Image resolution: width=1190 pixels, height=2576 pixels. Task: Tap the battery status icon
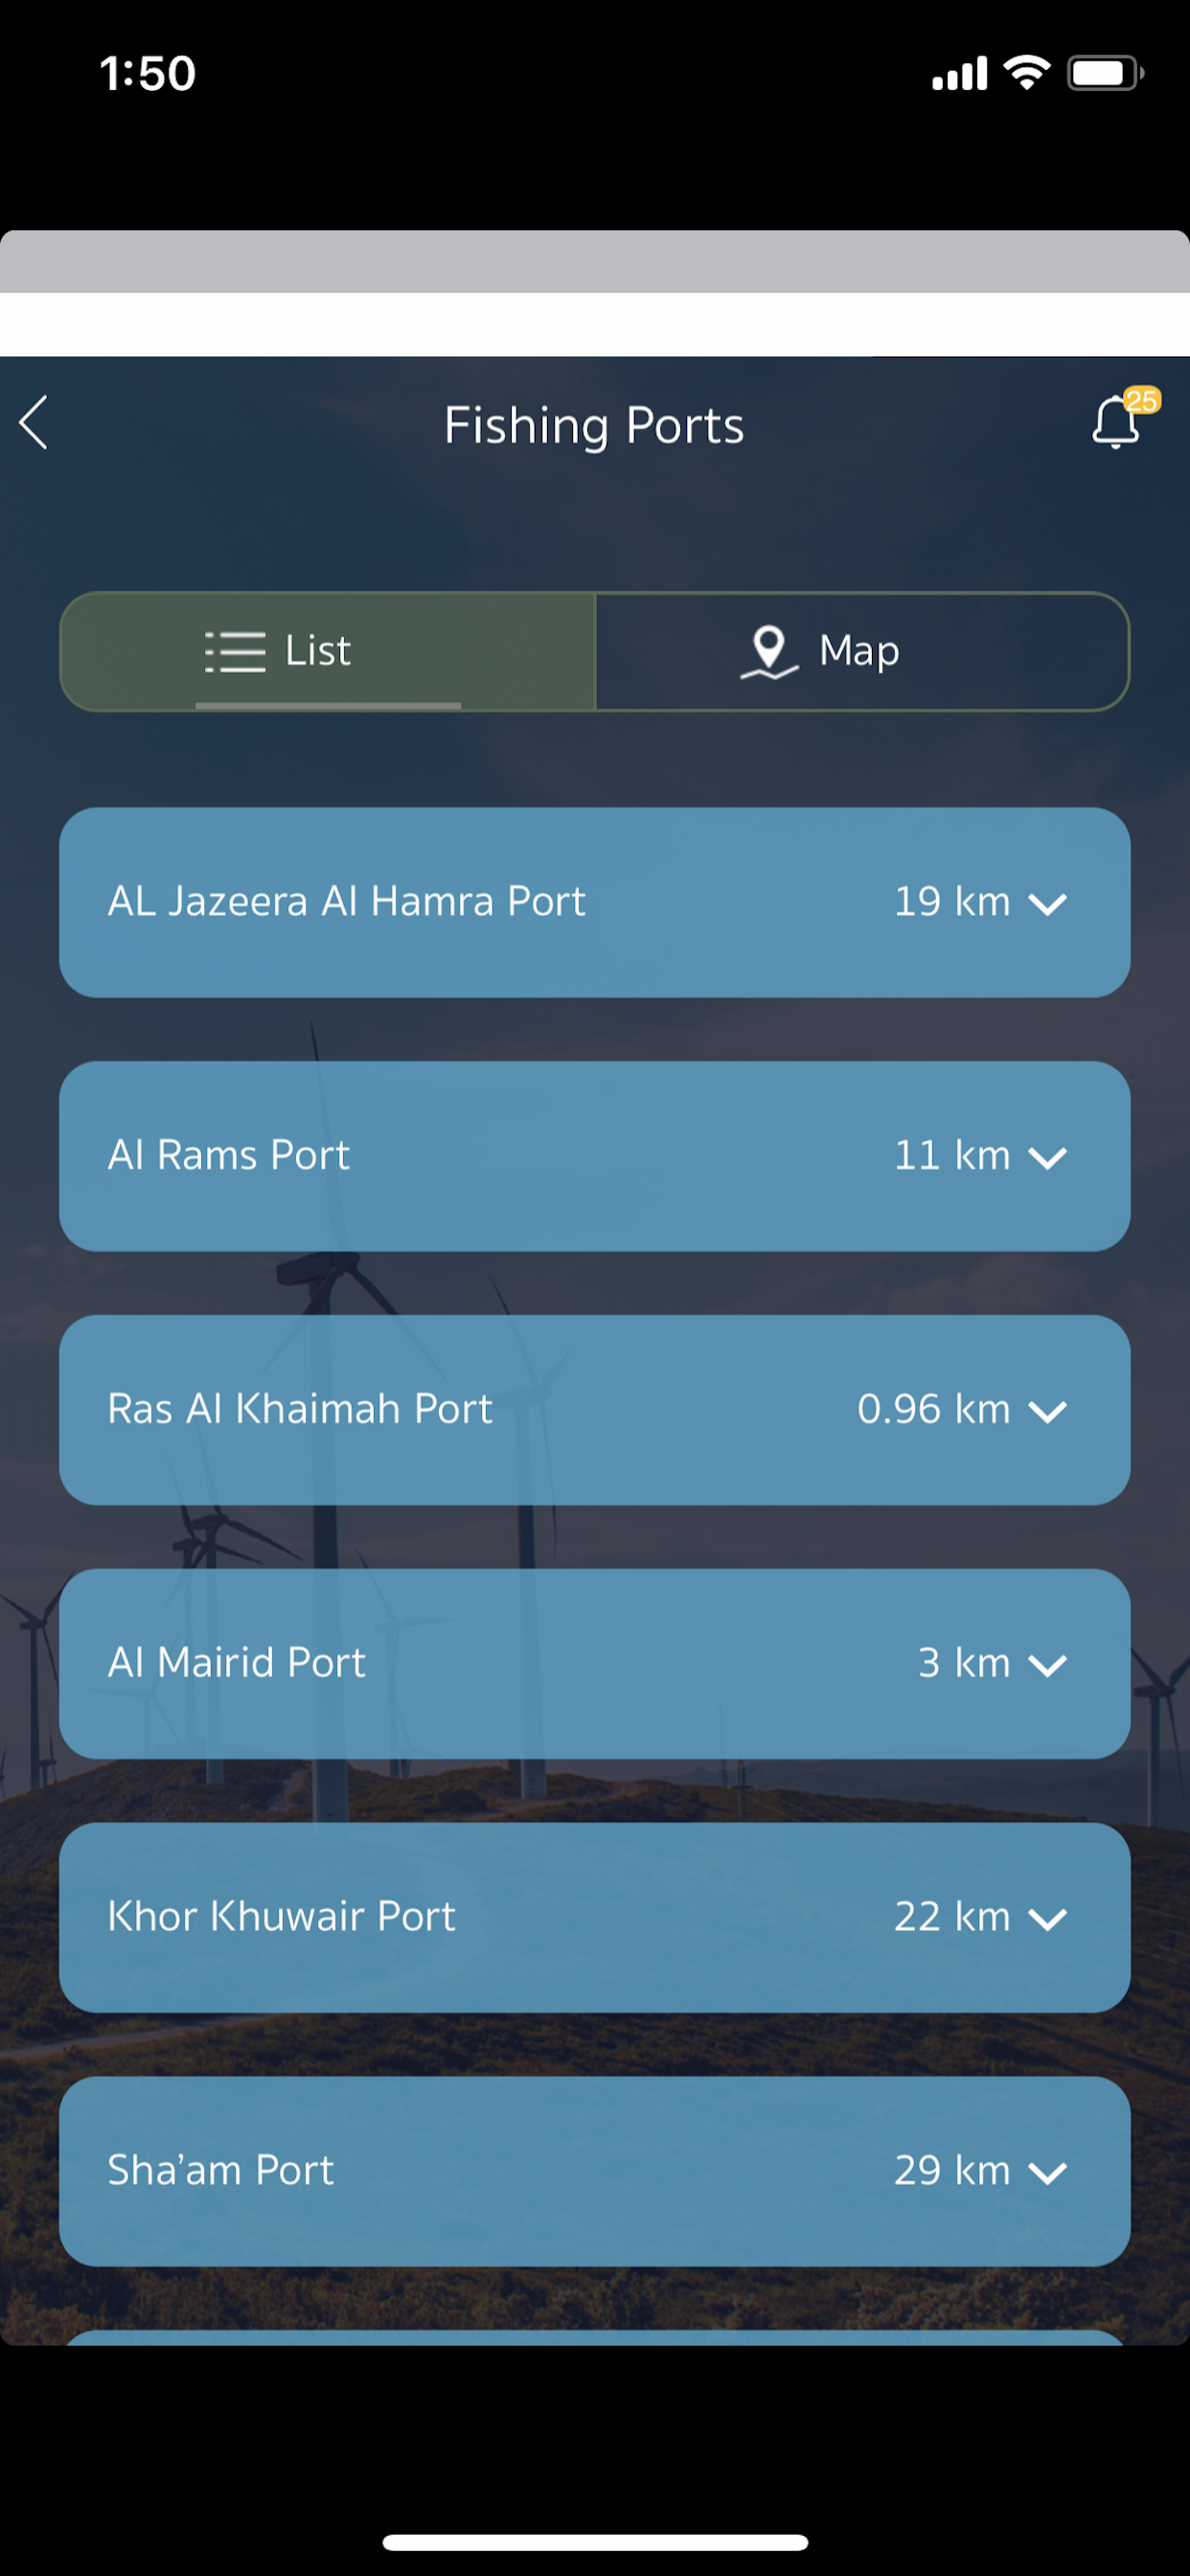(1104, 73)
